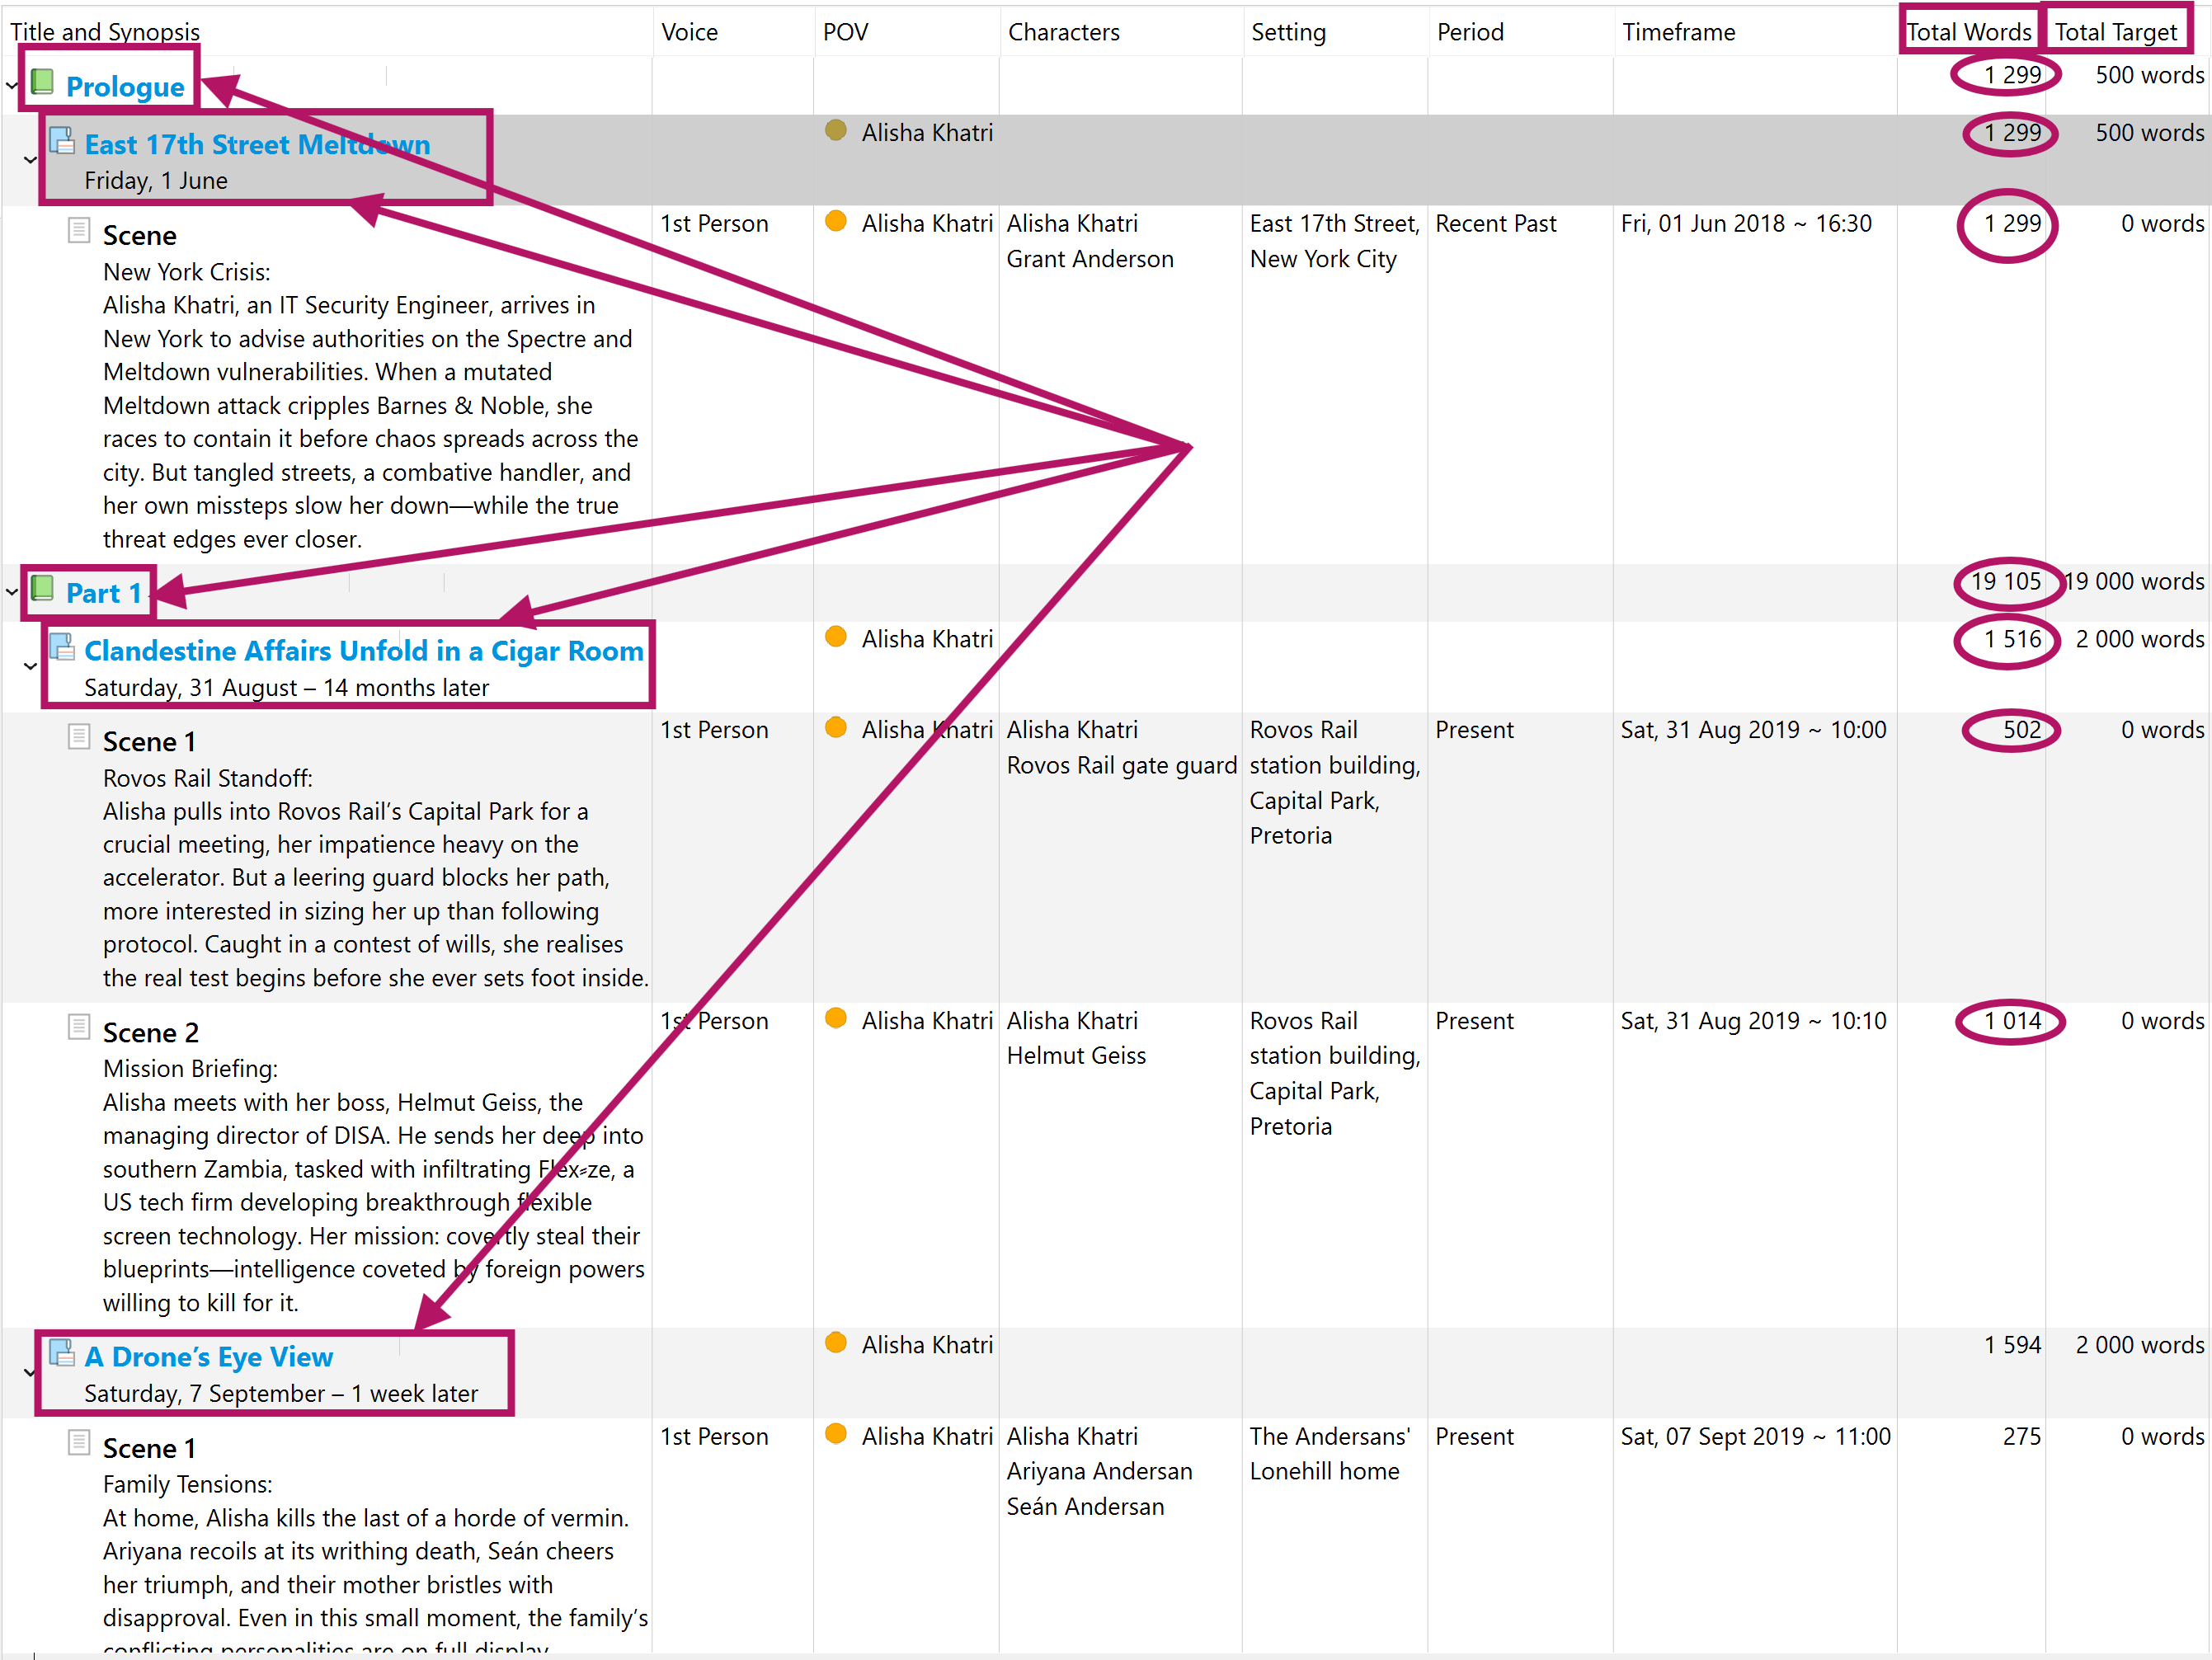Click the green book icon beside Prologue

(42, 82)
